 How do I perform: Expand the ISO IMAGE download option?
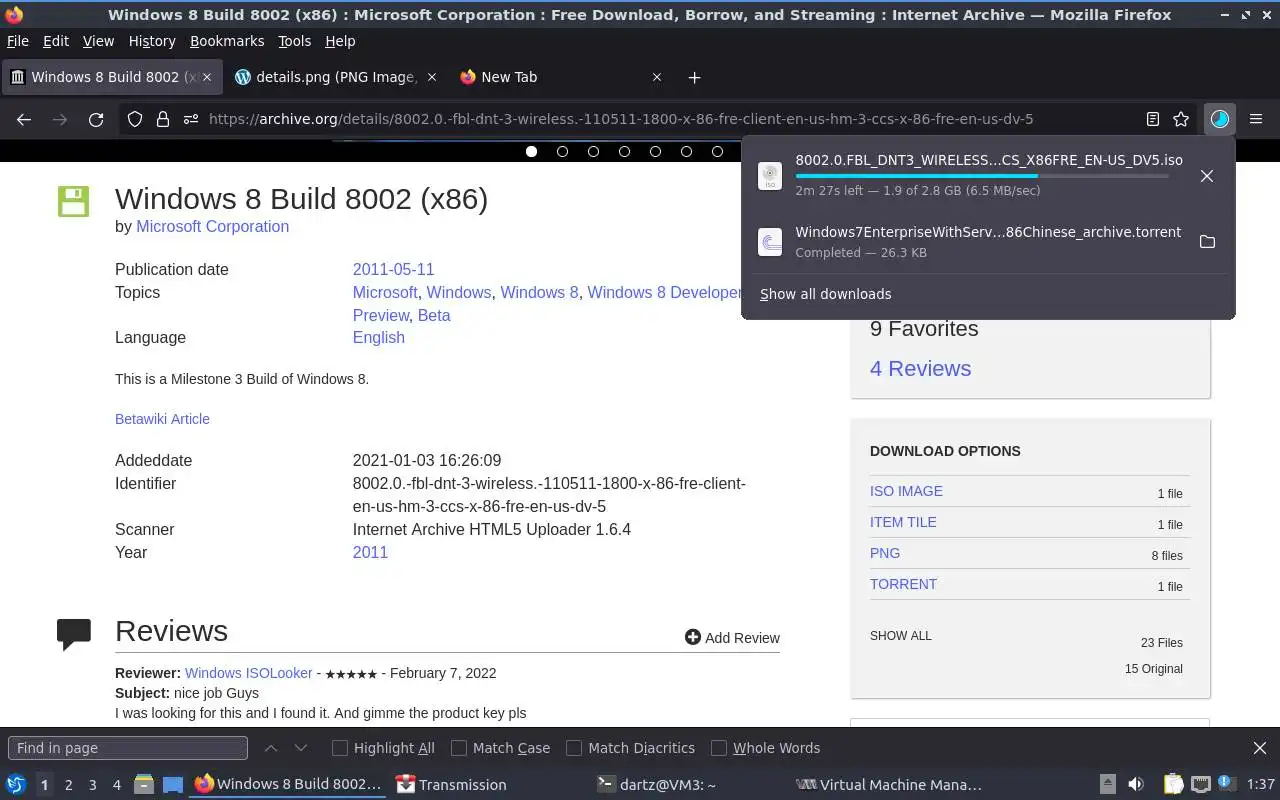click(906, 491)
